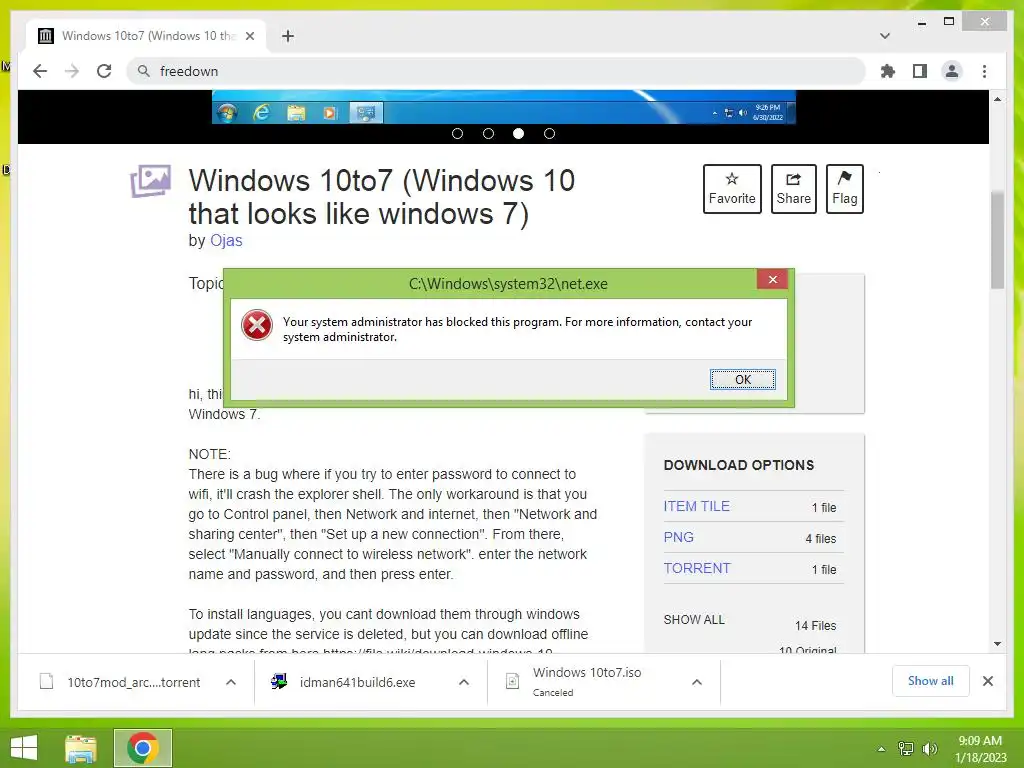This screenshot has width=1024, height=768.
Task: Expand options for idman641build6.exe download
Action: coord(464,682)
